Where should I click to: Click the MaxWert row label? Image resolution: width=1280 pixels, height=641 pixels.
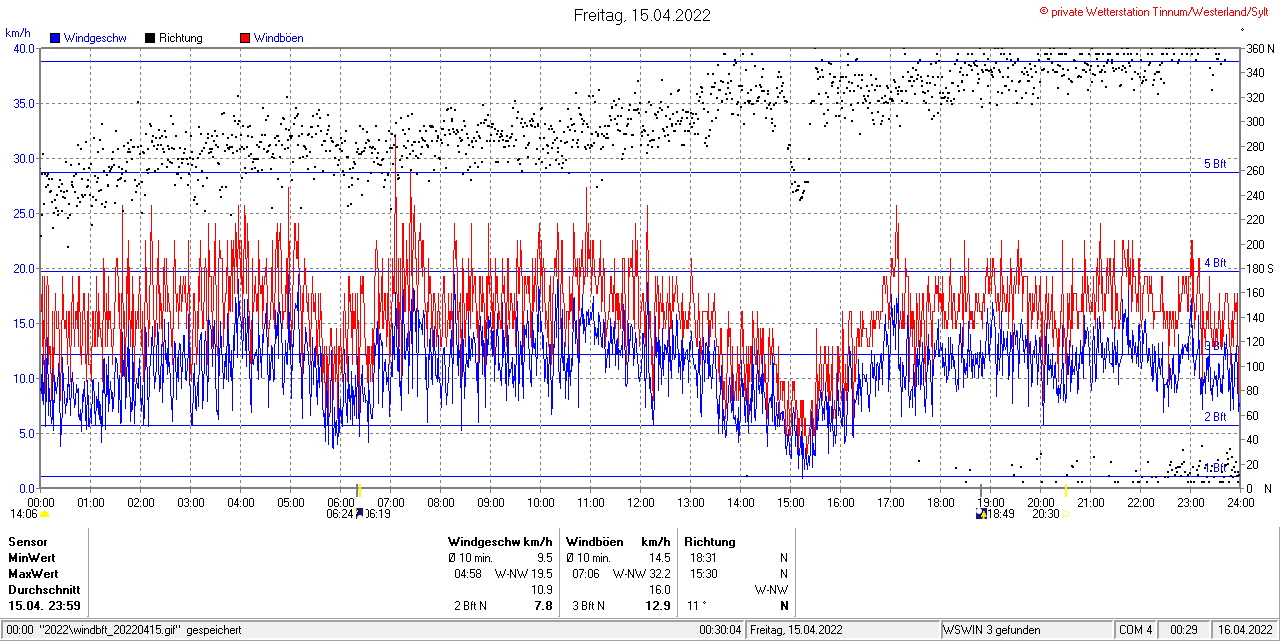point(34,573)
